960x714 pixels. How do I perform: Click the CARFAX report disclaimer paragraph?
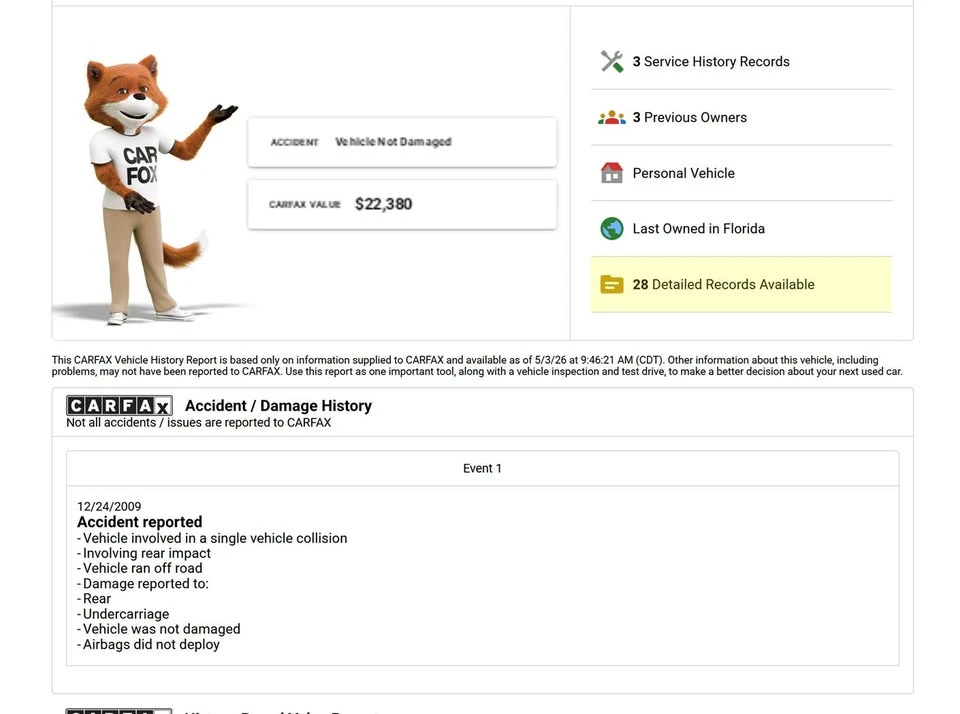(477, 366)
